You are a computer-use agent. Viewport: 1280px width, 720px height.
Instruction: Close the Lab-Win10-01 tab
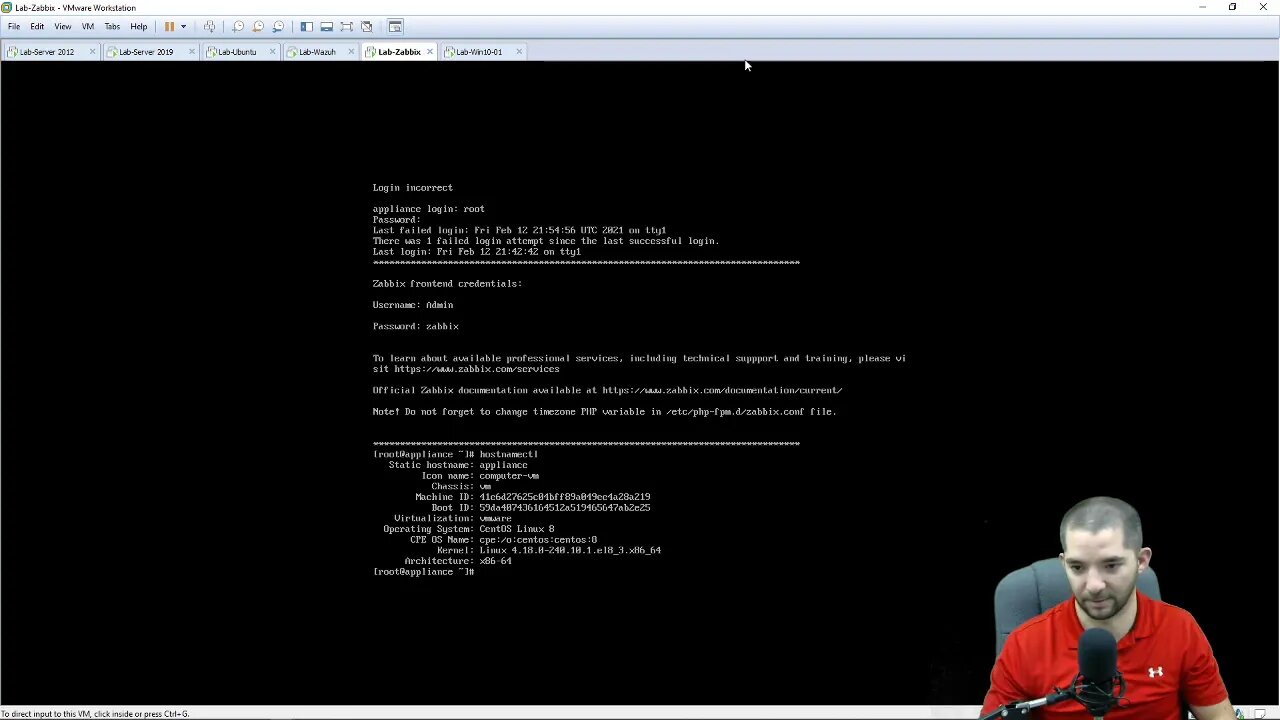(x=519, y=52)
